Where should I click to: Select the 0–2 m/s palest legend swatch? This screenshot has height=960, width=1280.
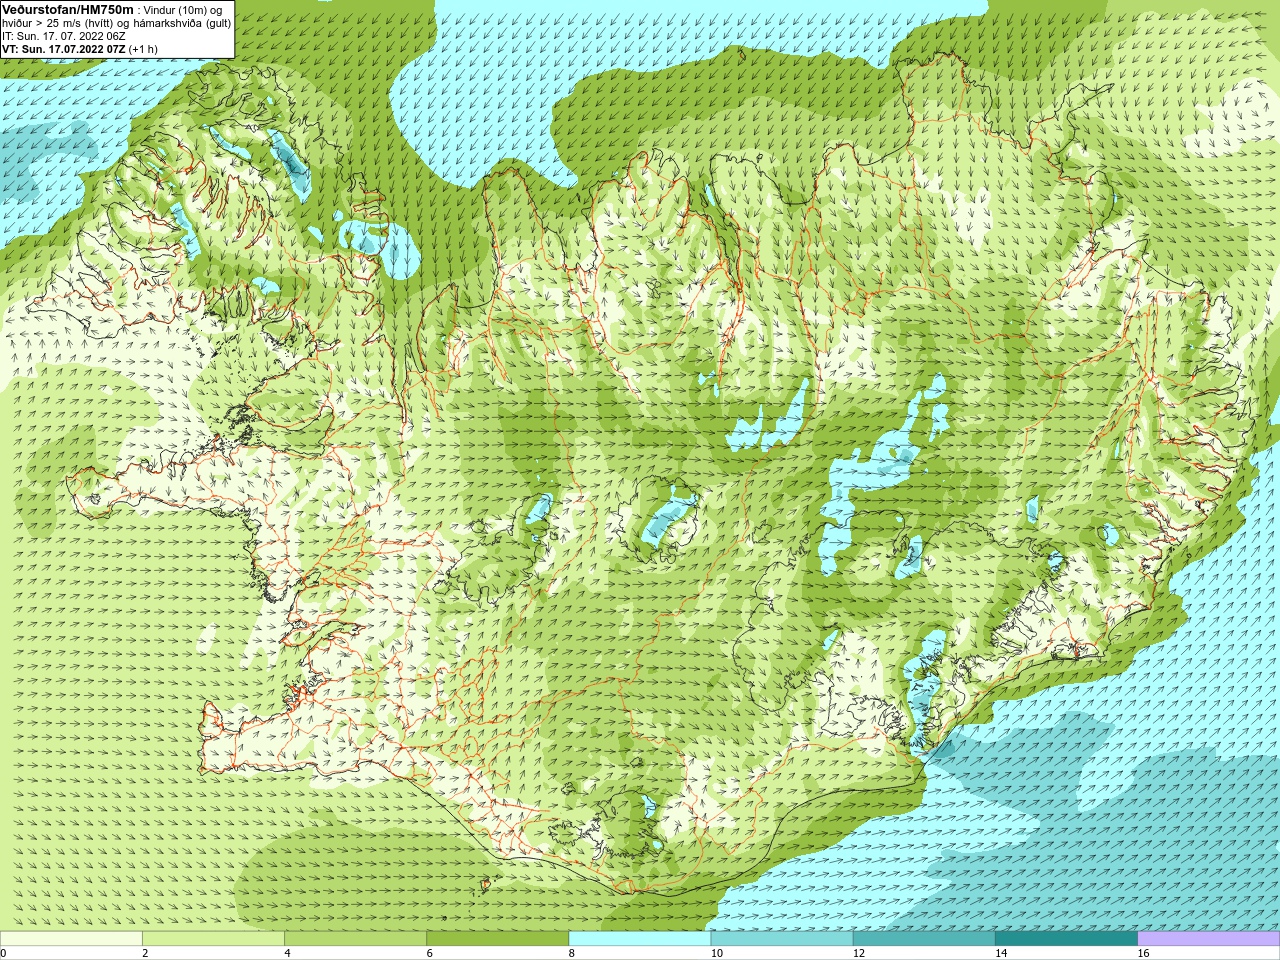tap(71, 939)
